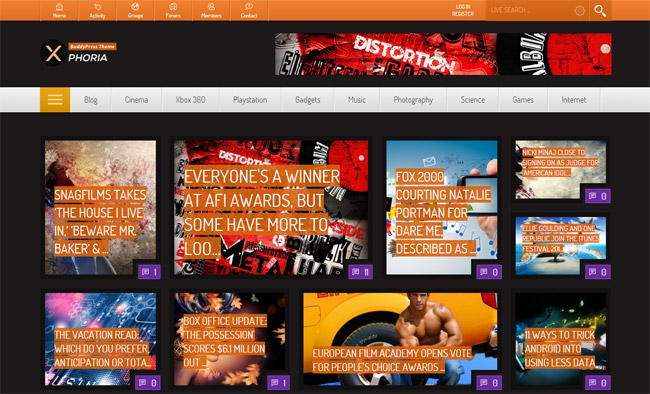650x394 pixels.
Task: Select the Photography category tab
Action: (x=413, y=100)
